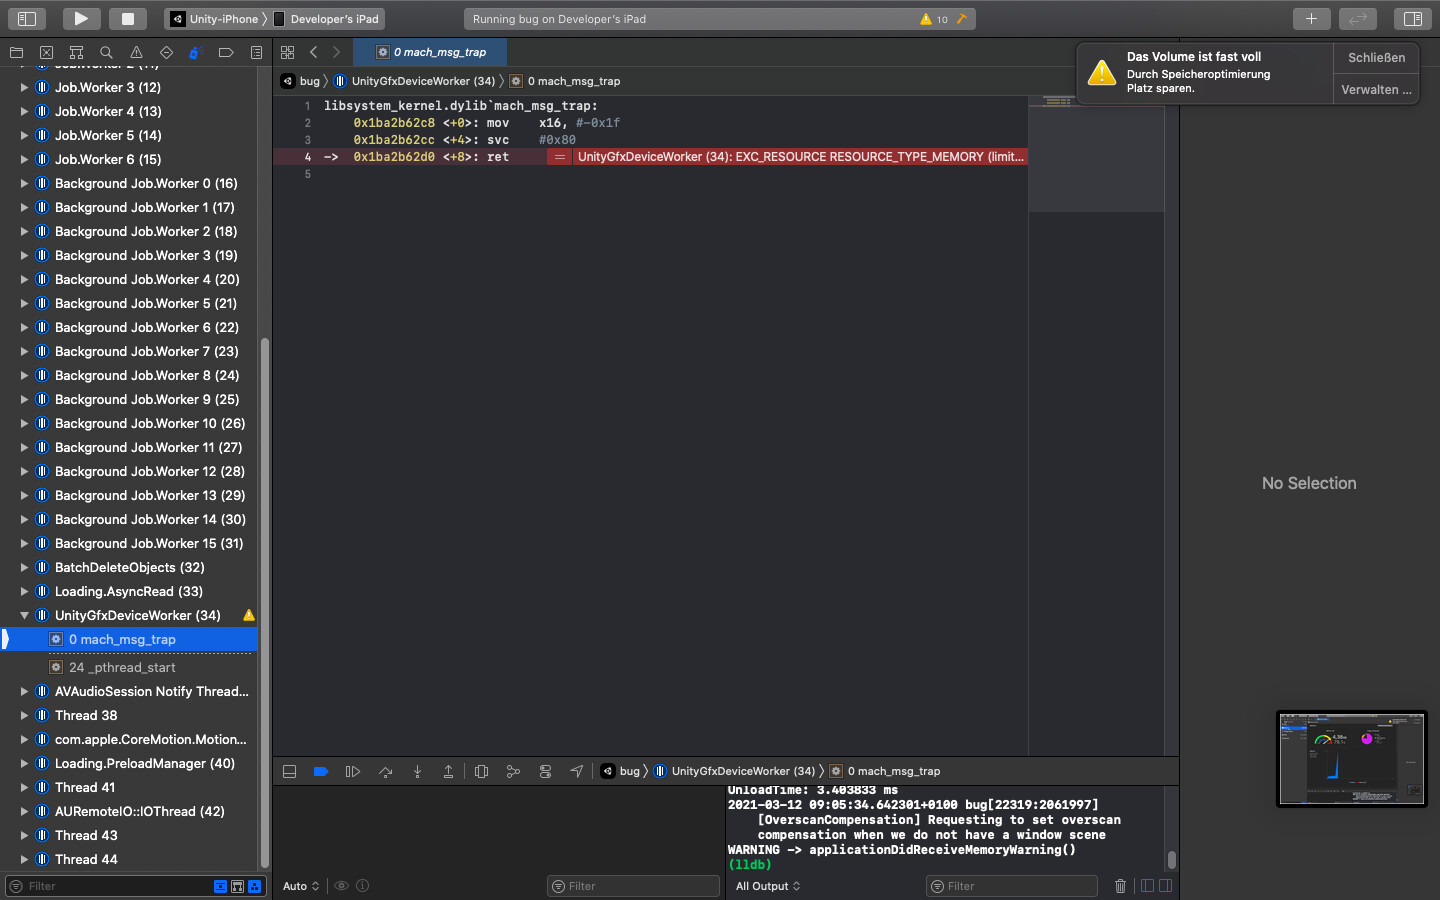Click the Step Into button
This screenshot has height=900, width=1440.
pyautogui.click(x=417, y=771)
